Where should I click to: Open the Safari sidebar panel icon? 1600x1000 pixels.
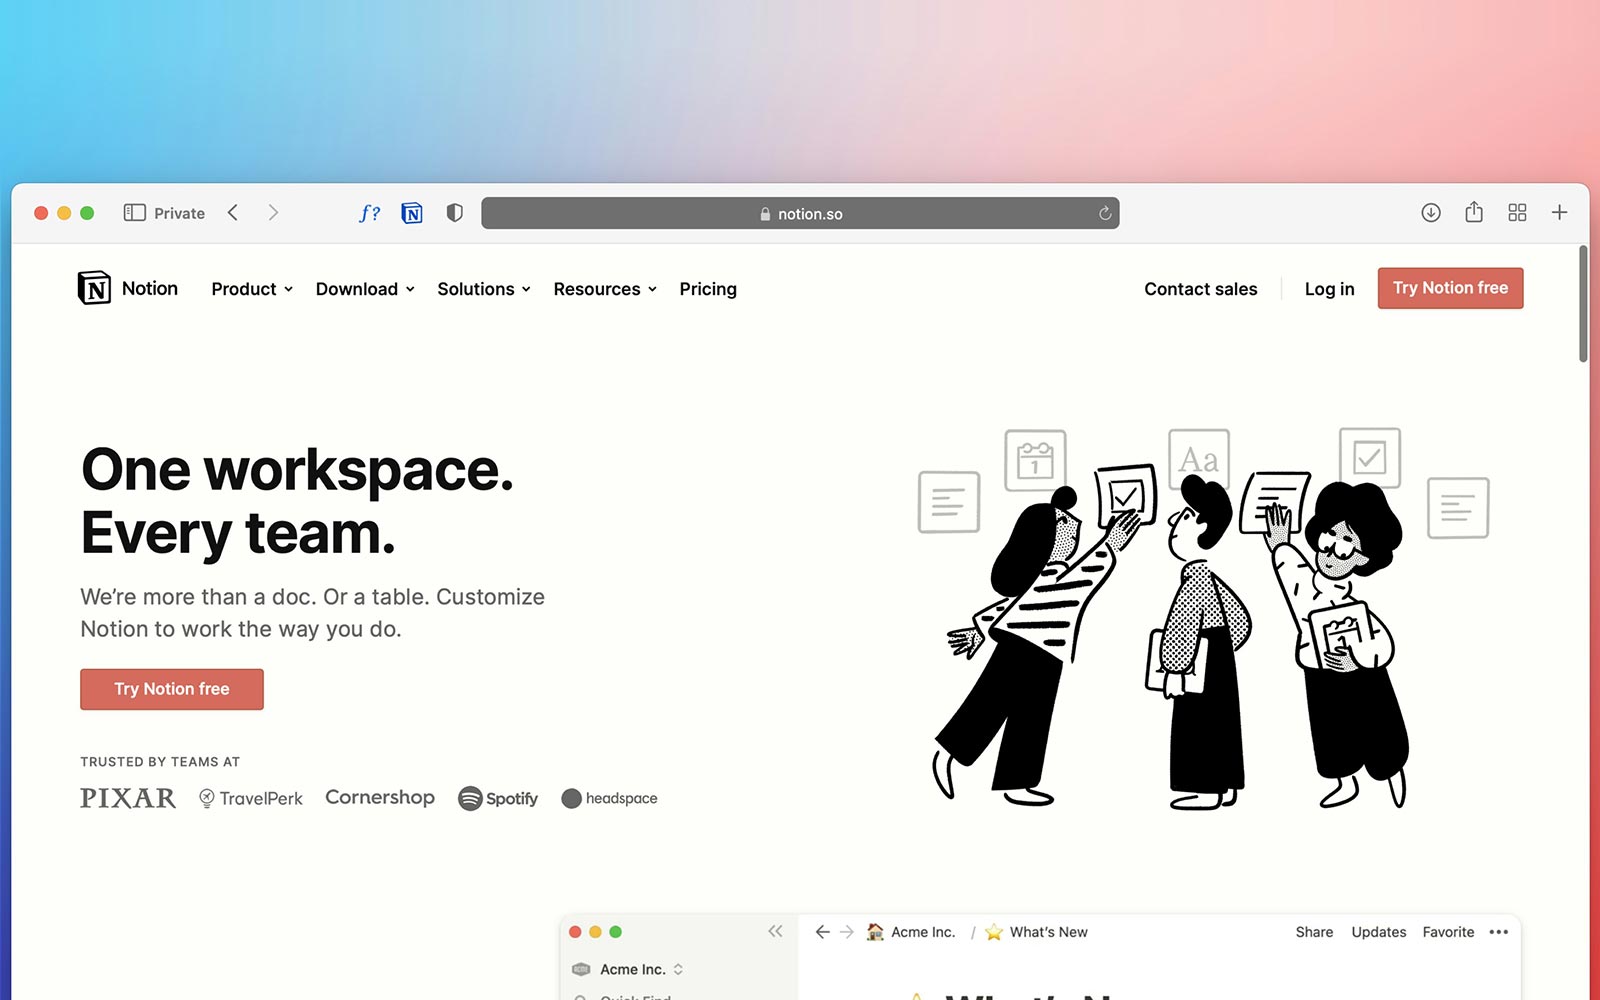(x=134, y=213)
